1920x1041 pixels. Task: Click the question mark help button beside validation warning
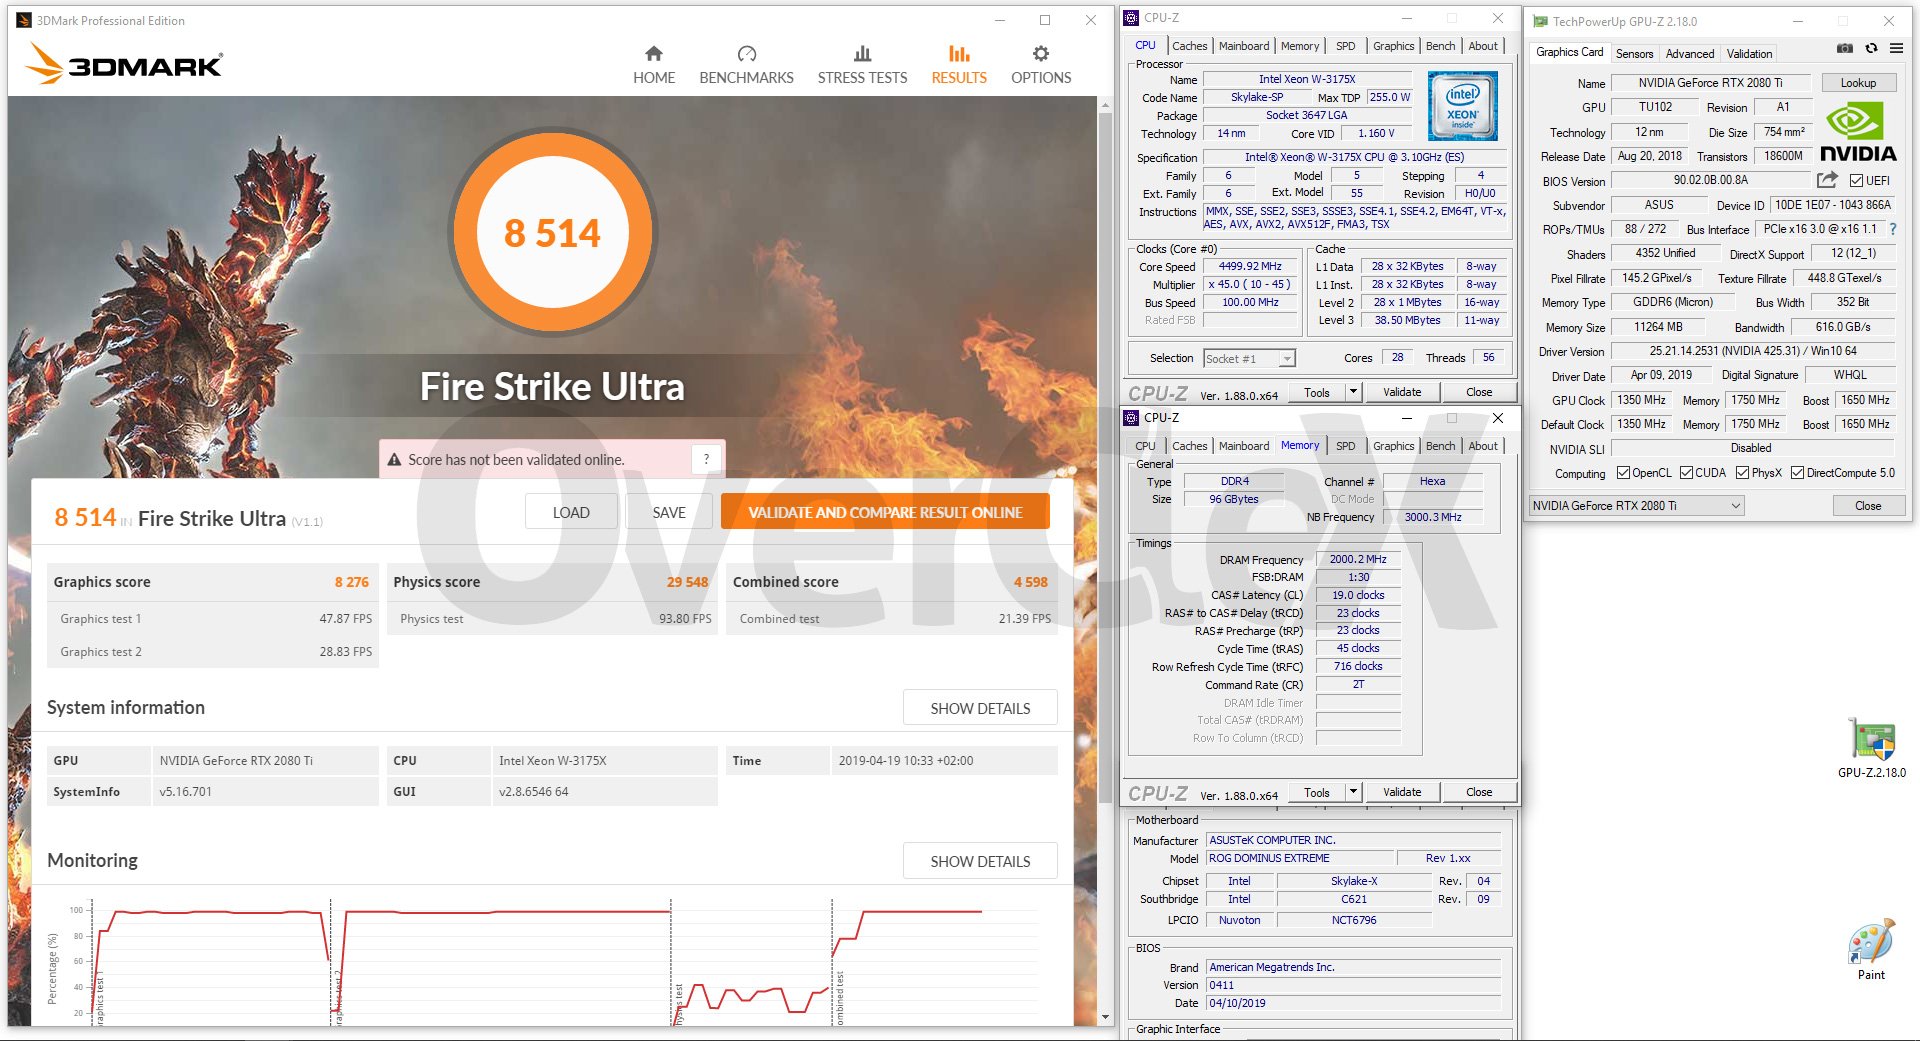[706, 459]
